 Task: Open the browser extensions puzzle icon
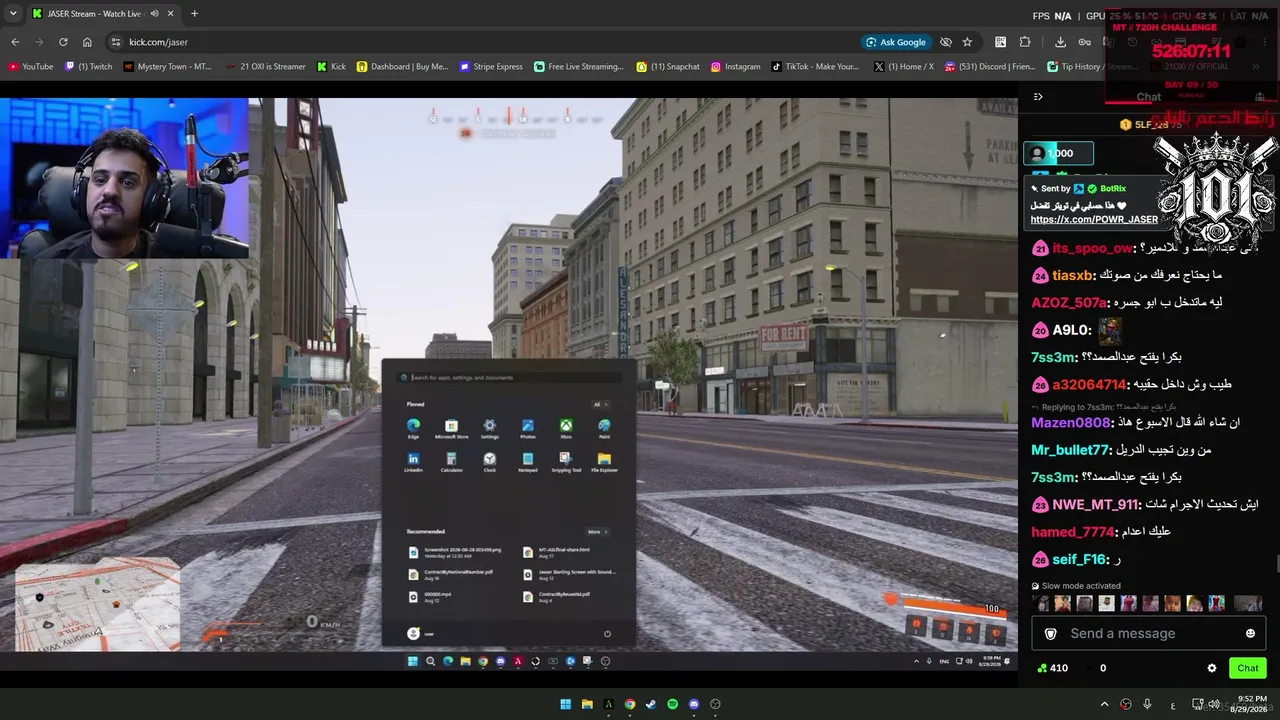(x=1025, y=42)
